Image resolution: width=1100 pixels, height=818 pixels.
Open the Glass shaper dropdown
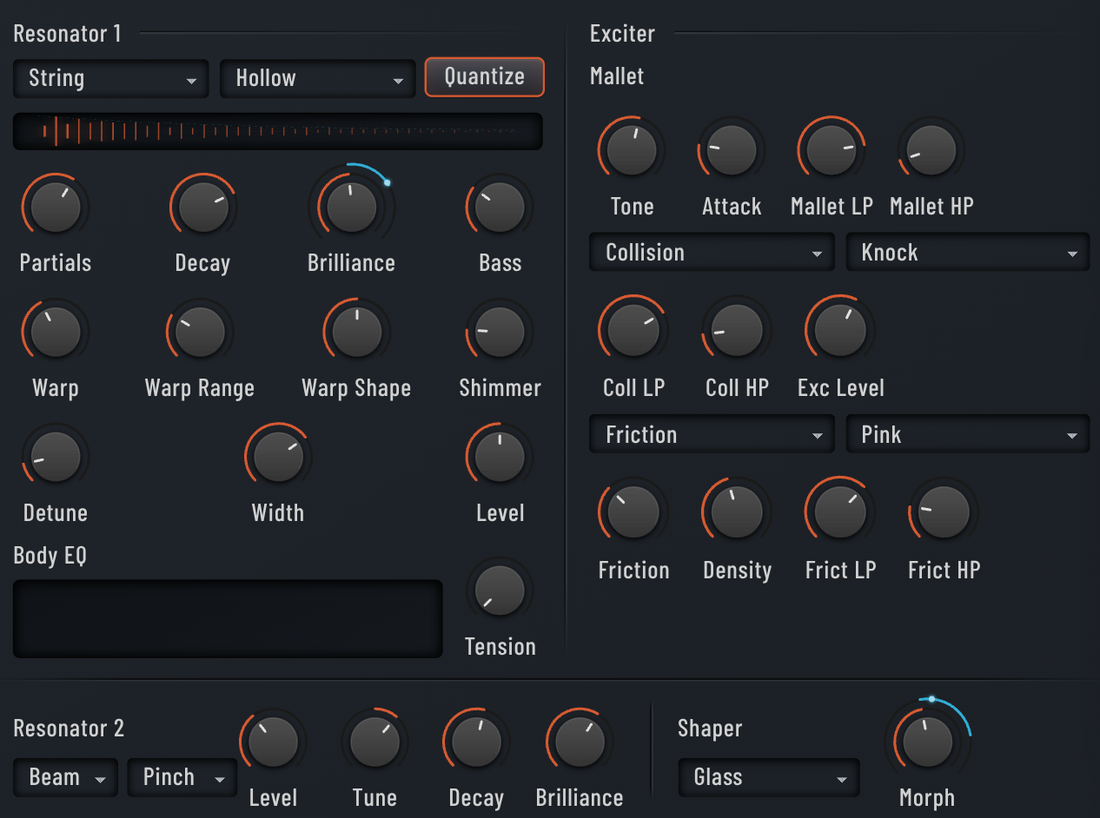point(768,777)
